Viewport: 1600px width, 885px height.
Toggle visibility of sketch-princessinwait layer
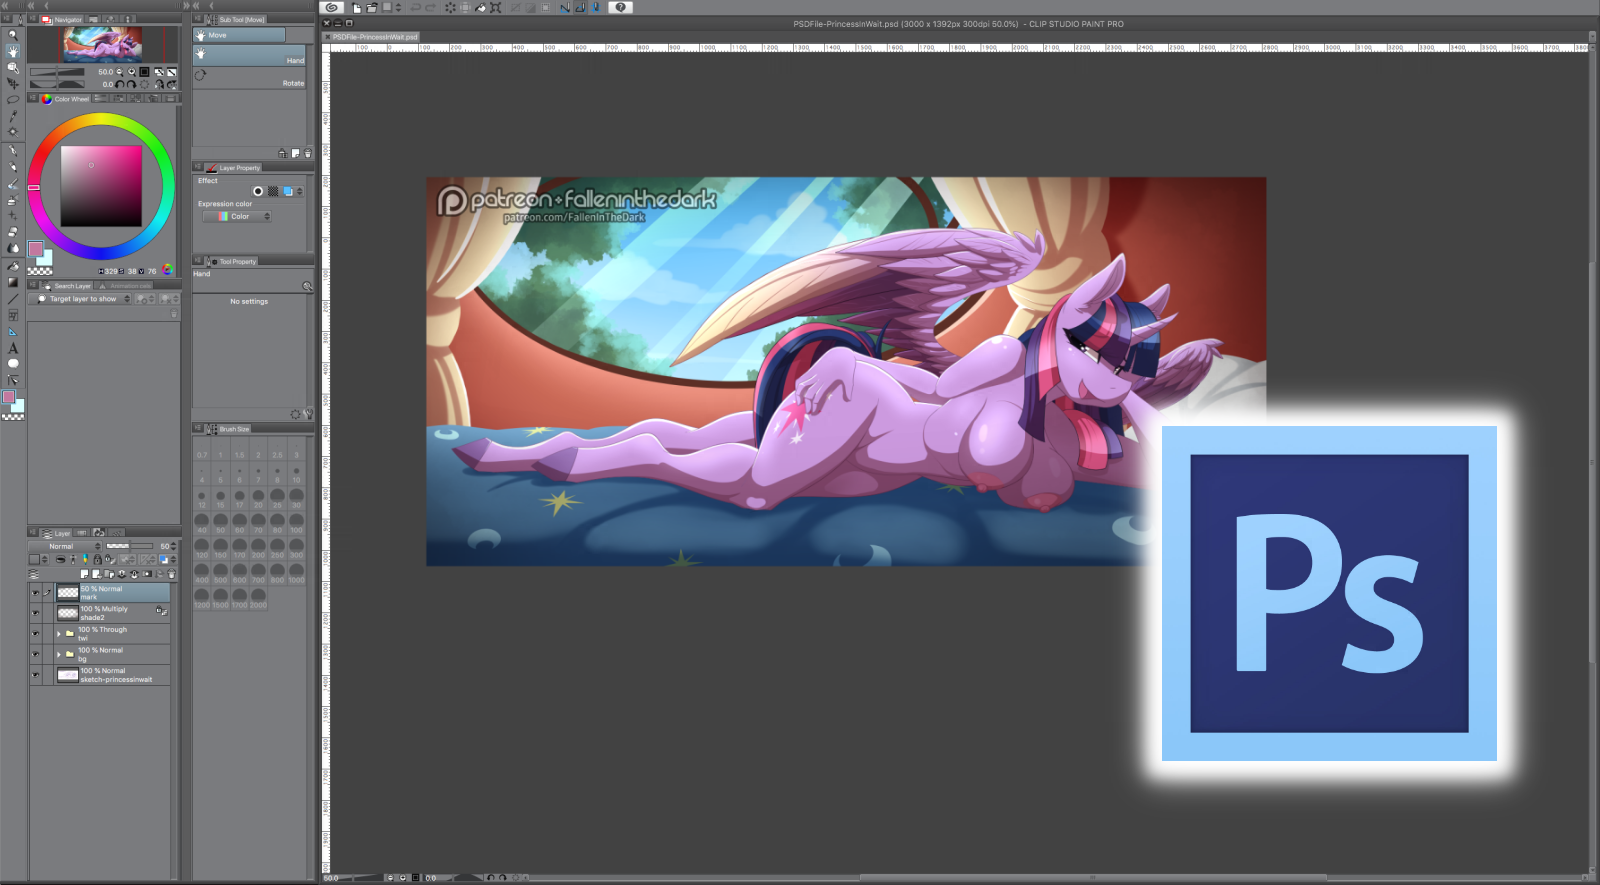(35, 675)
